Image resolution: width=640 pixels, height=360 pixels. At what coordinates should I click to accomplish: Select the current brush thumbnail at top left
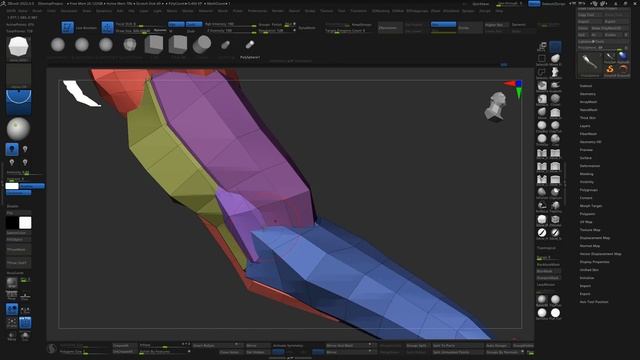click(18, 48)
